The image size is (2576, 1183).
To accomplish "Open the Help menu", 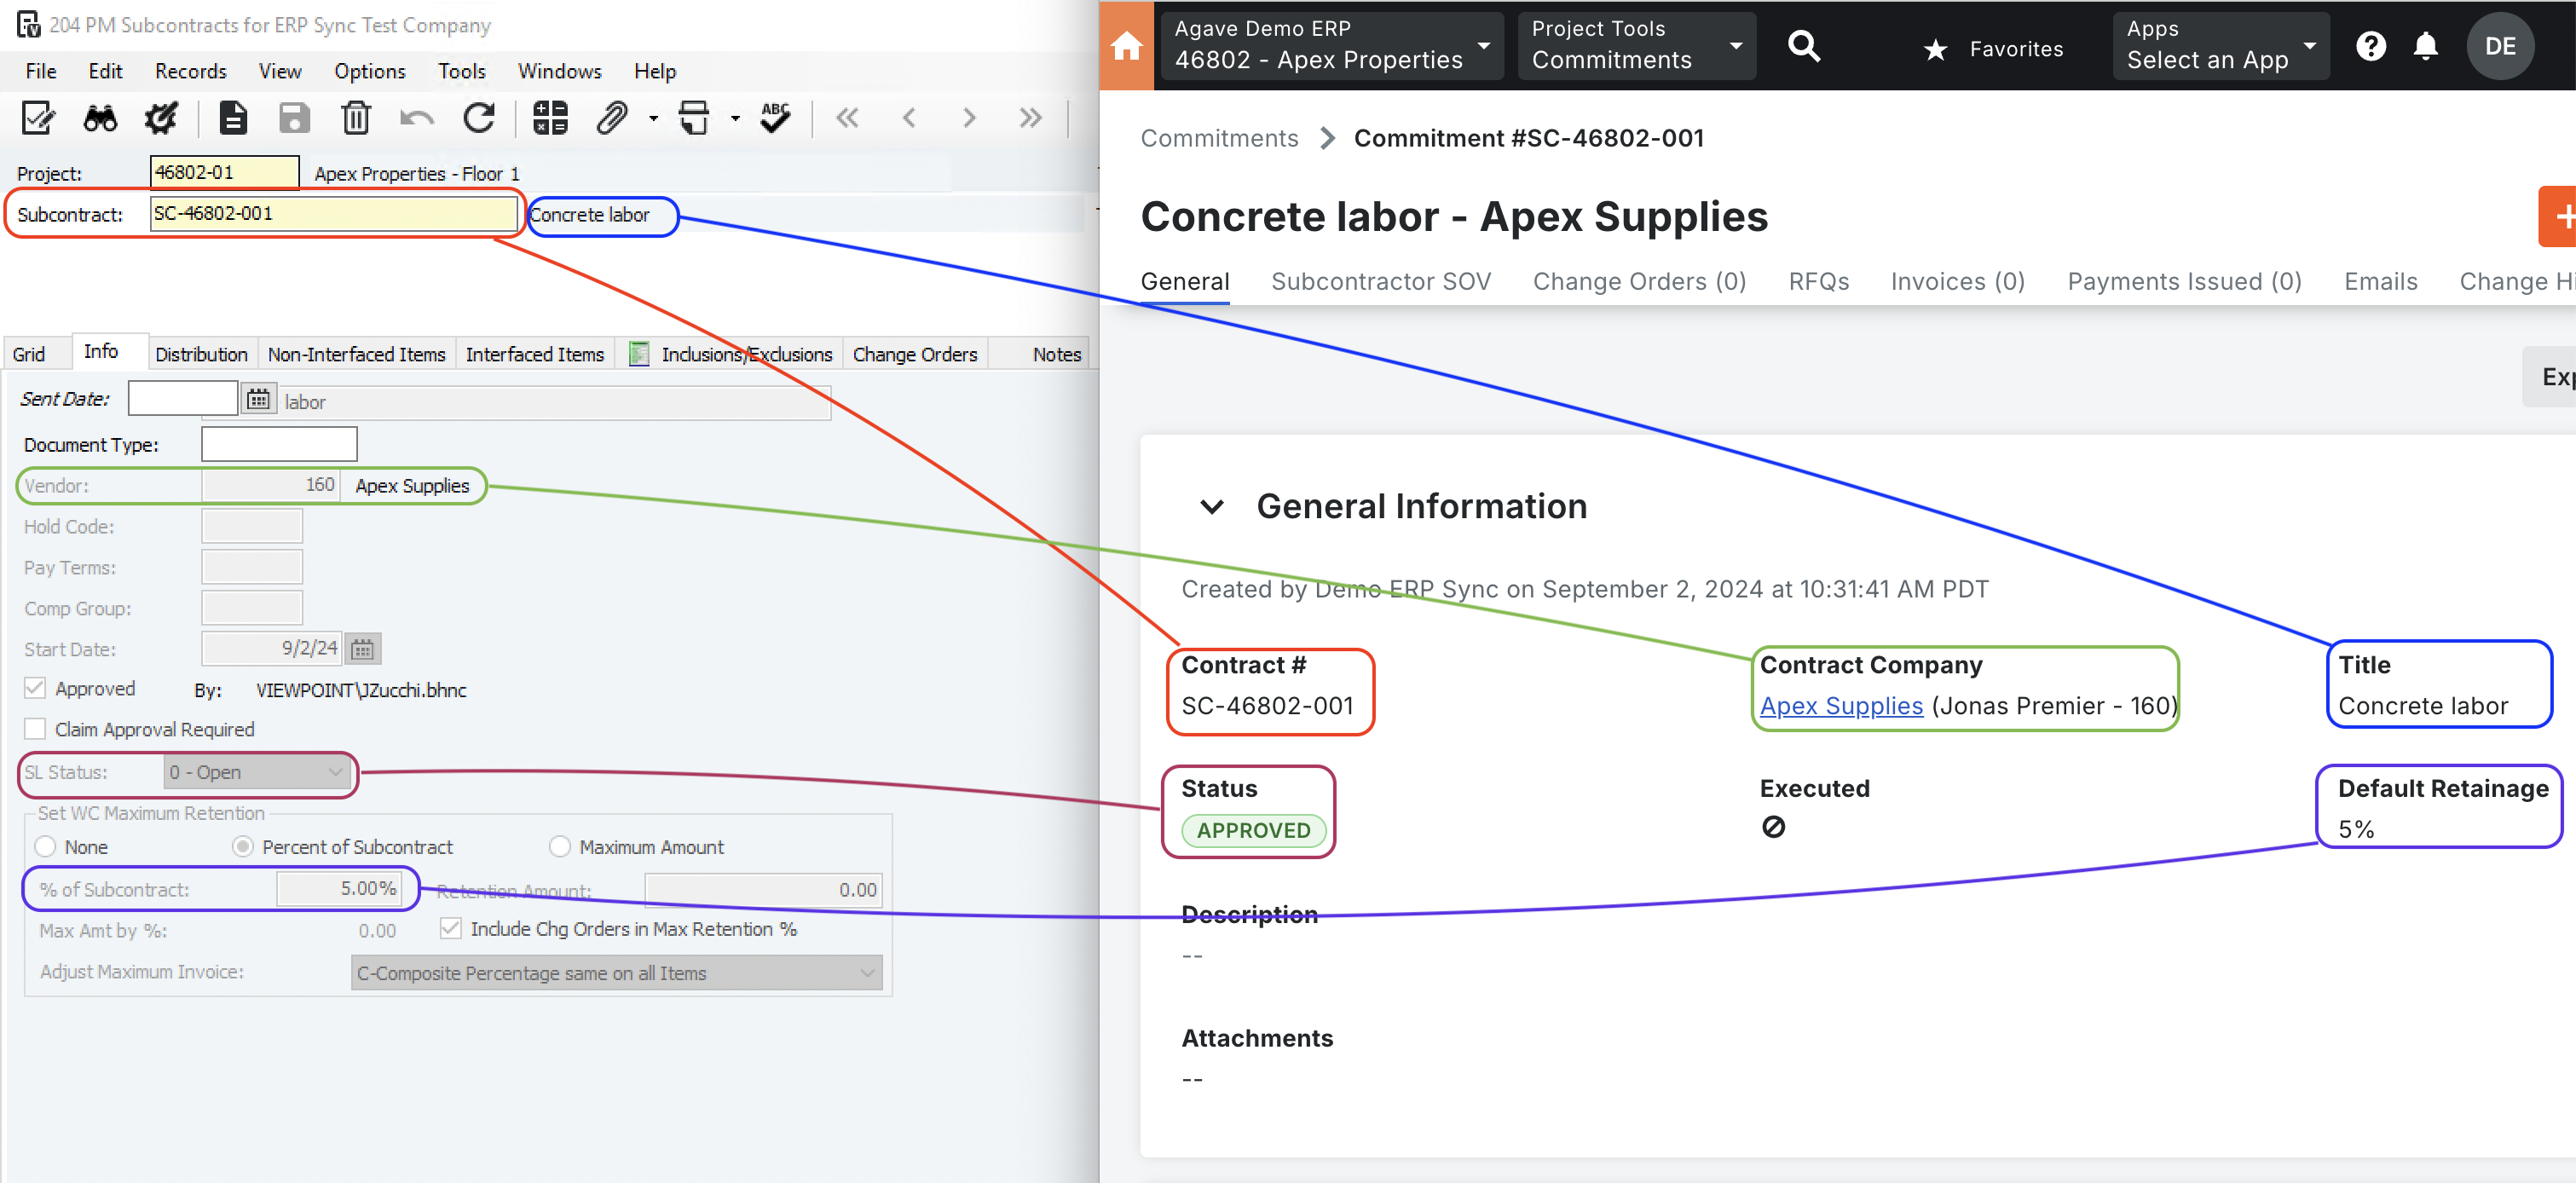I will point(655,71).
